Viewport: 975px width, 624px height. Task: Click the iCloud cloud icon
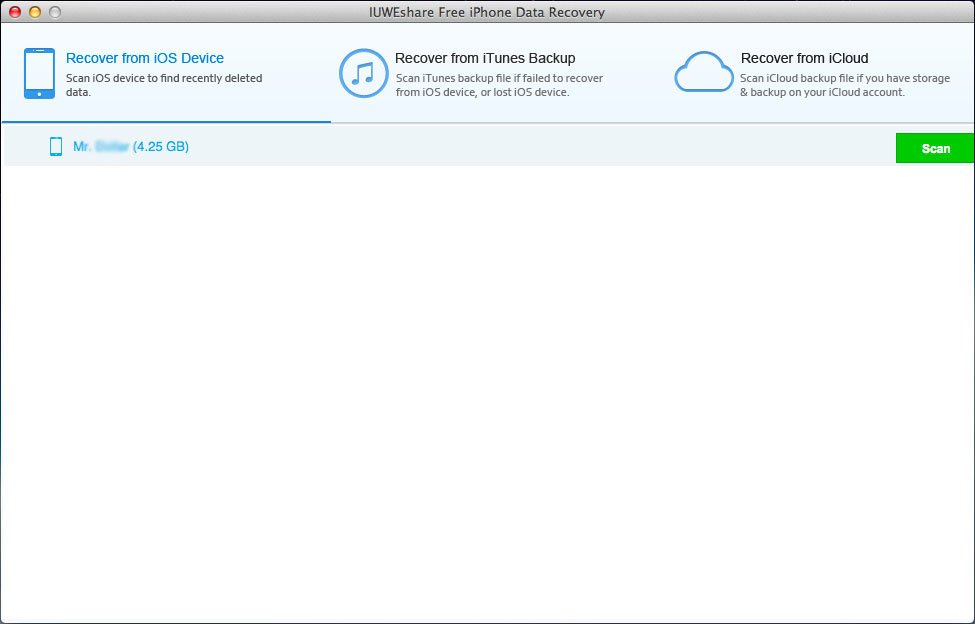[704, 72]
